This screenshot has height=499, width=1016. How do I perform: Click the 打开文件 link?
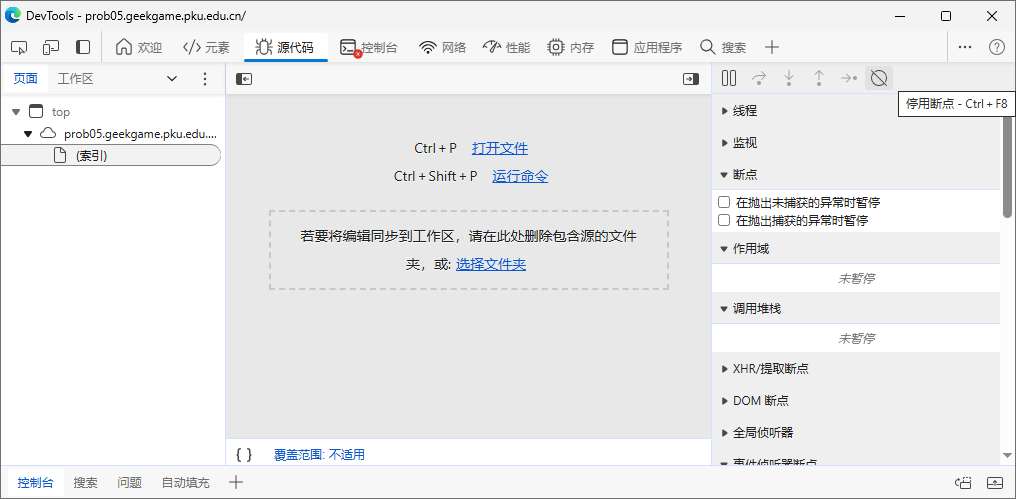point(499,148)
